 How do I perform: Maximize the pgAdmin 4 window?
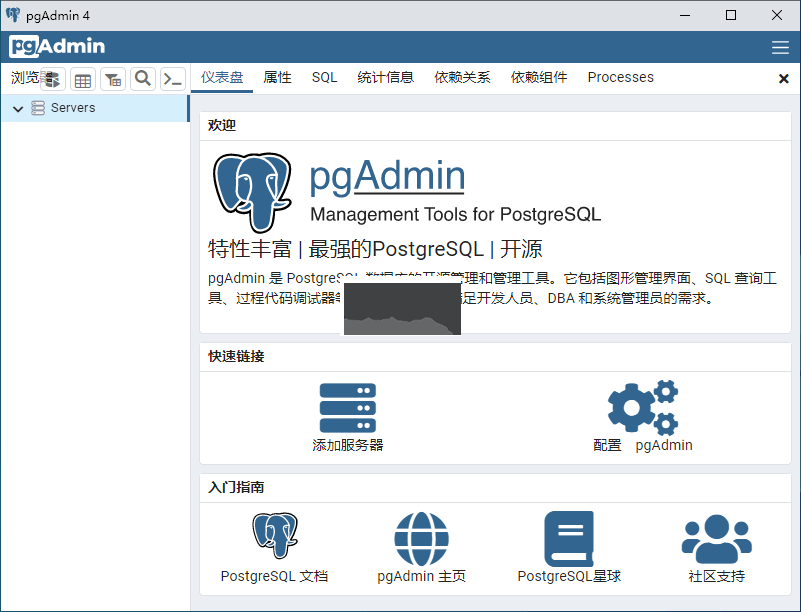[x=731, y=15]
